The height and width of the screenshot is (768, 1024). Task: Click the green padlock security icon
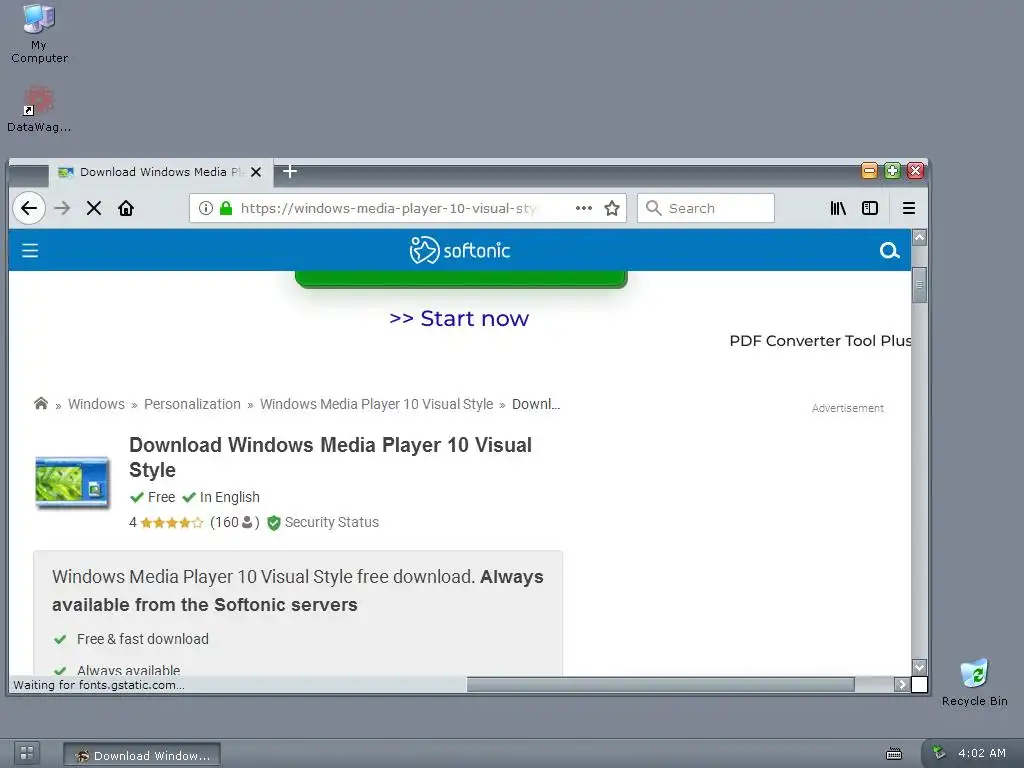click(x=226, y=208)
